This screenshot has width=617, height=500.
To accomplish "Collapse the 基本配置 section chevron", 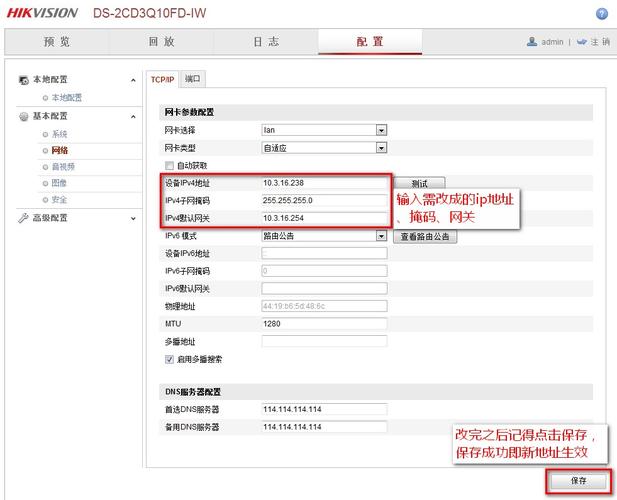I will (x=133, y=117).
